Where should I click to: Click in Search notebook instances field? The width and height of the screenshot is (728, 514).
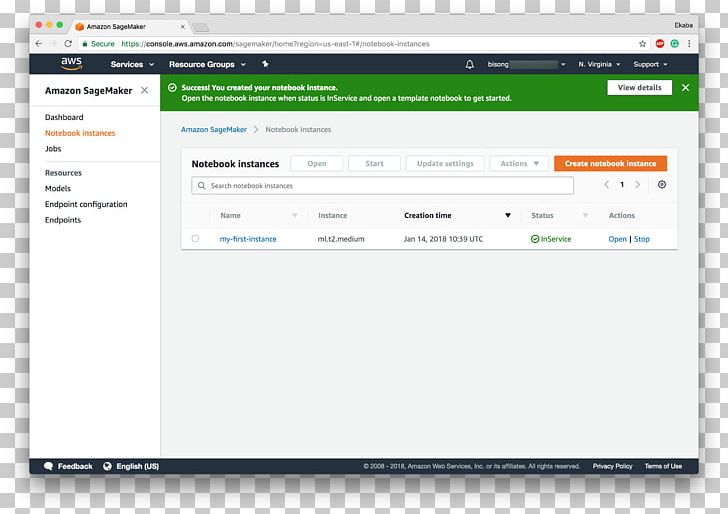coord(385,186)
